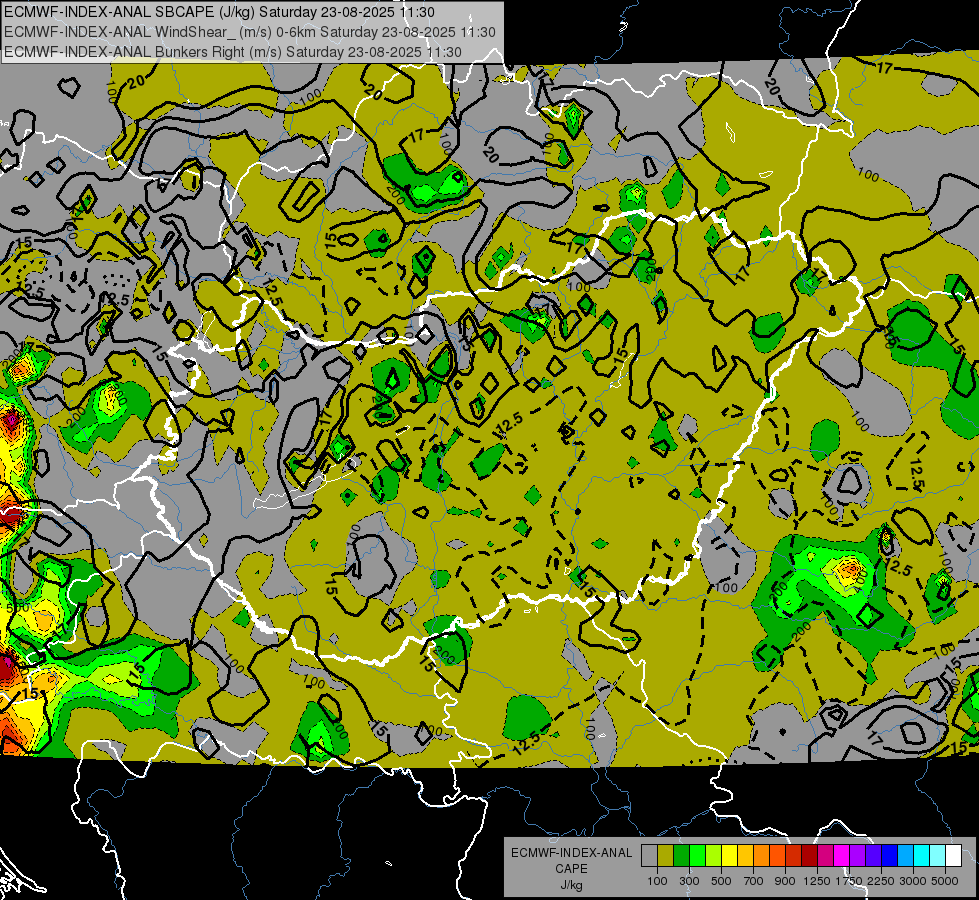
Task: Click the J/kg unit label in legend
Action: click(x=571, y=885)
